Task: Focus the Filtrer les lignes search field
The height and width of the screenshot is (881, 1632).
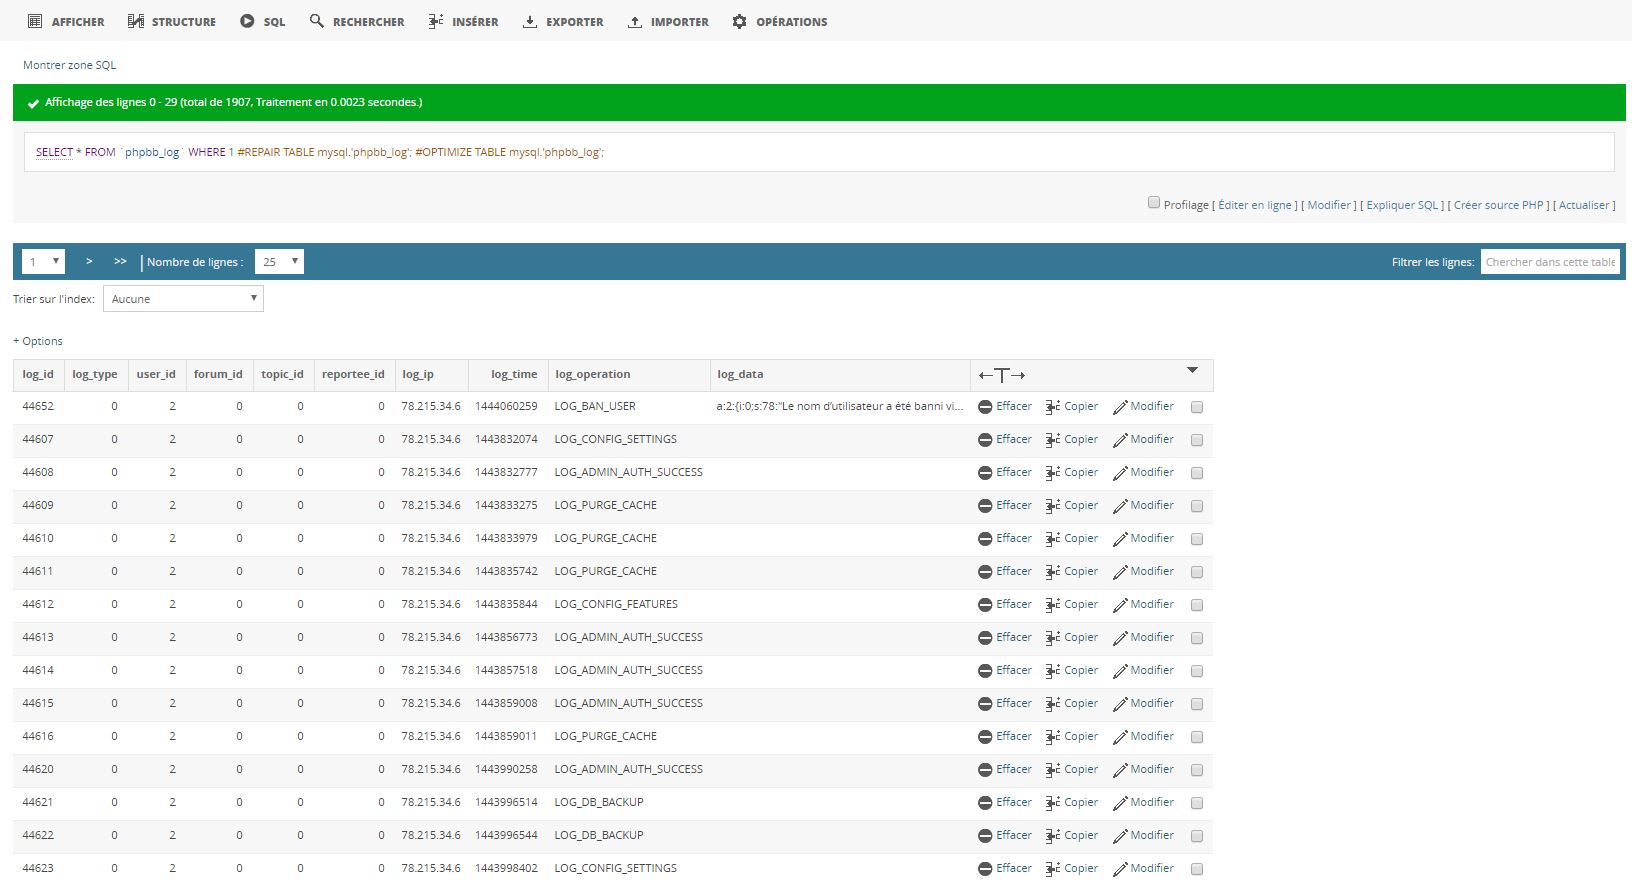Action: click(1550, 262)
